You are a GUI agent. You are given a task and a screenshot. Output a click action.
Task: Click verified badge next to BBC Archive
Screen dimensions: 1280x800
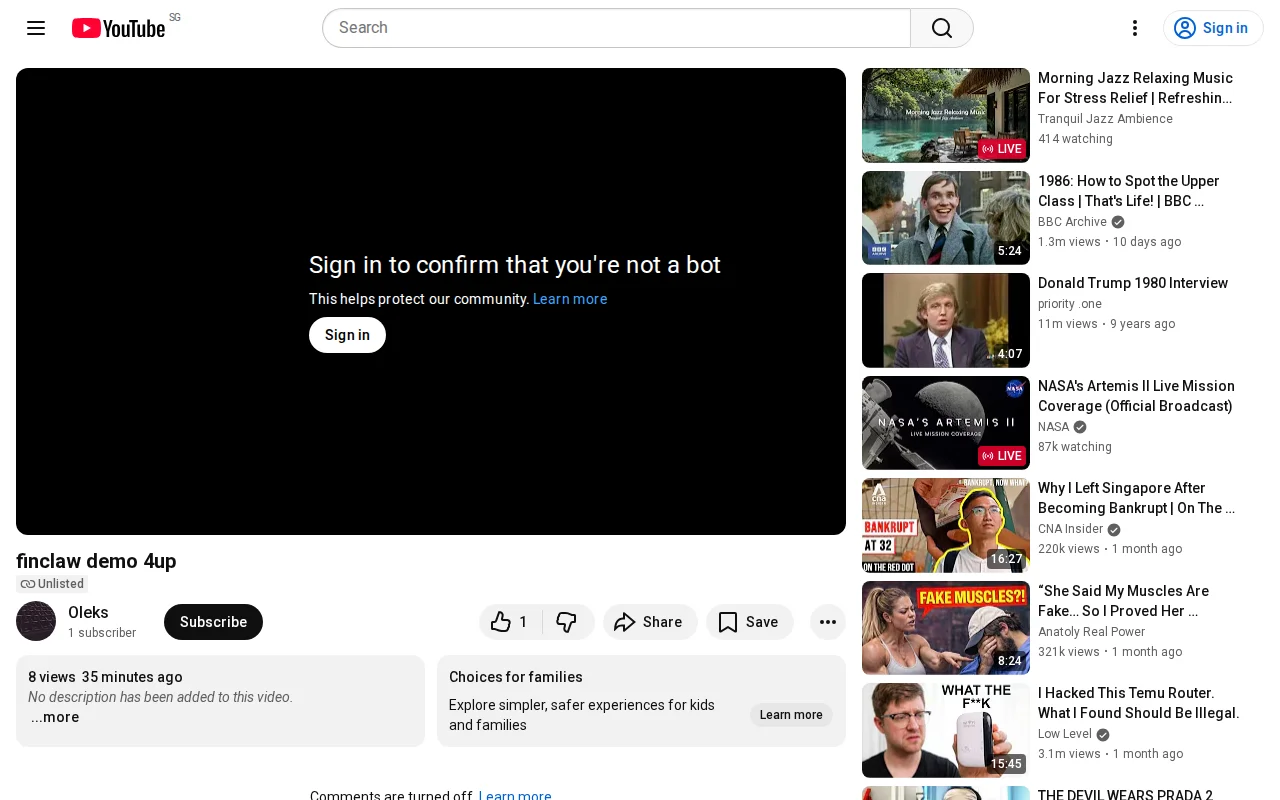(1118, 222)
